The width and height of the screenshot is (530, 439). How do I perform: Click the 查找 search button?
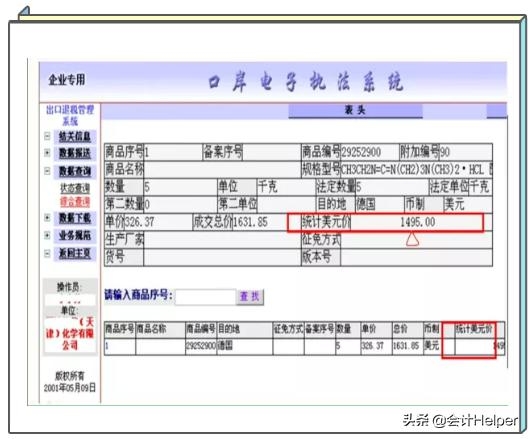(x=250, y=297)
